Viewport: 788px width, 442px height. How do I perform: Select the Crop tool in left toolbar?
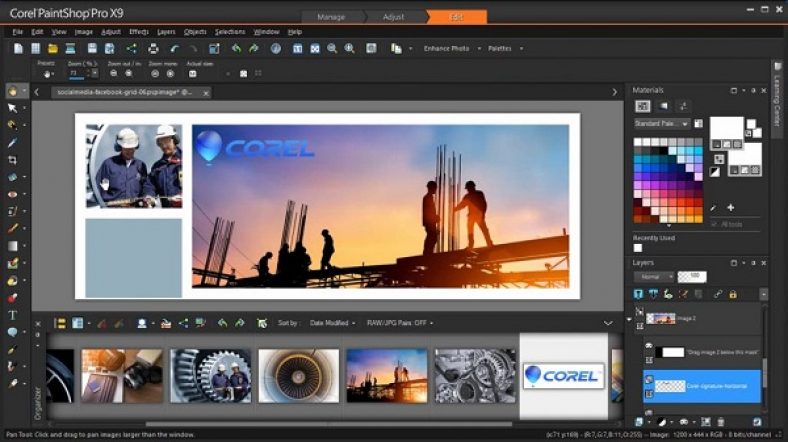[x=12, y=160]
